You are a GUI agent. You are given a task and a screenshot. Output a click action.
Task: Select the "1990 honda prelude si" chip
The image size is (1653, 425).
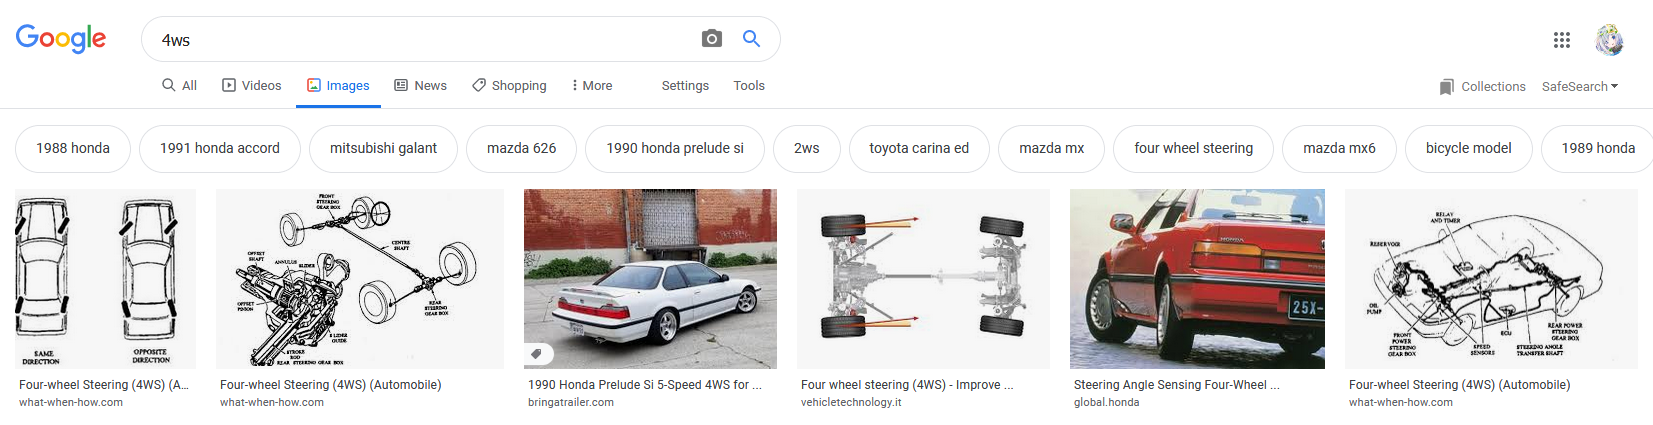click(x=675, y=148)
